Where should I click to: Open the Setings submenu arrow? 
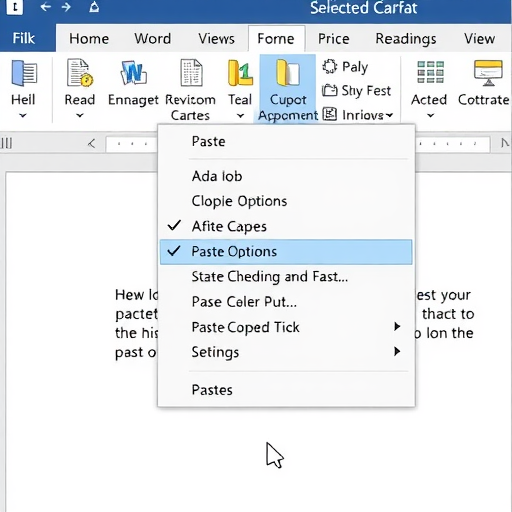(x=397, y=351)
